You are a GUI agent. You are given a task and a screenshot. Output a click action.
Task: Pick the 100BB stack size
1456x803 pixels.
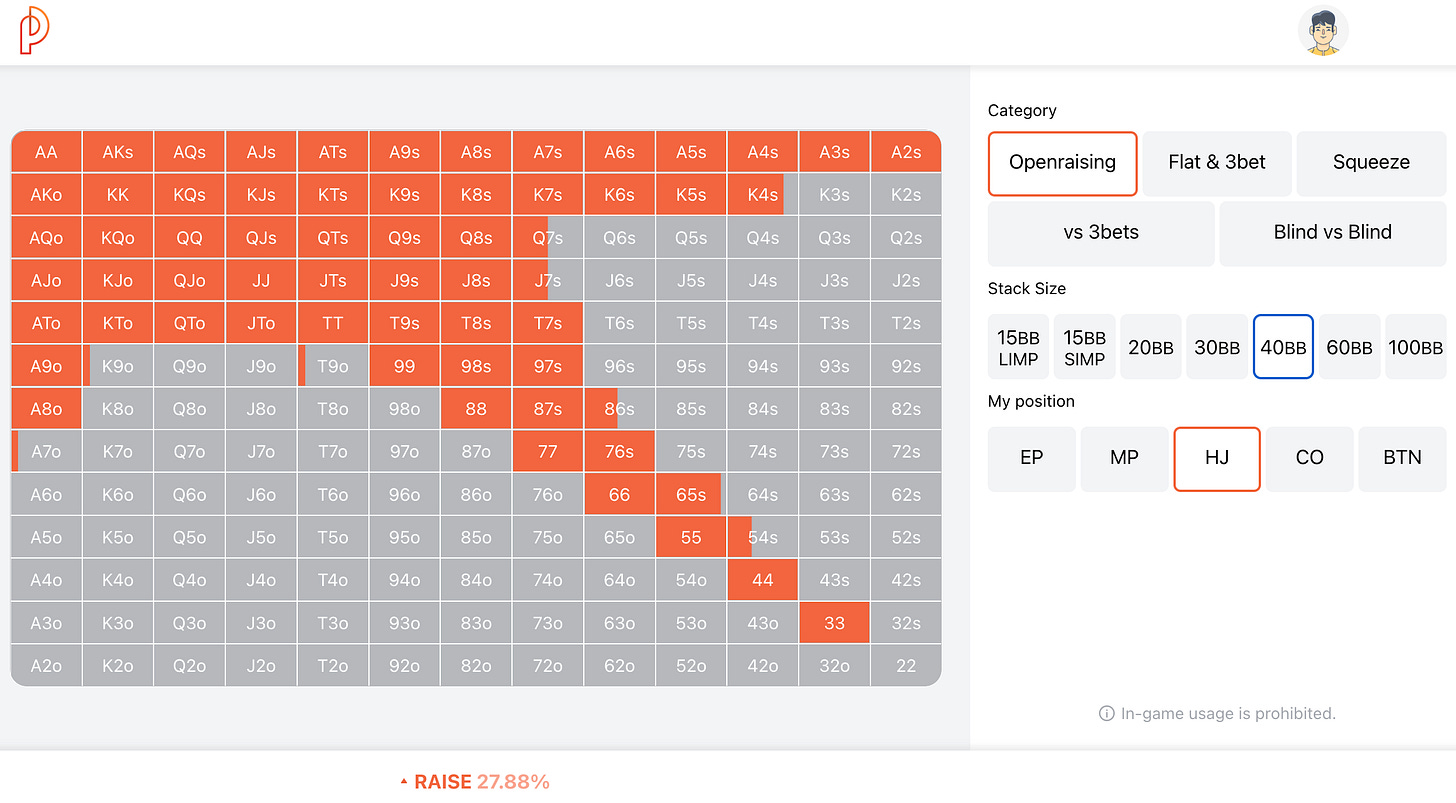point(1415,347)
